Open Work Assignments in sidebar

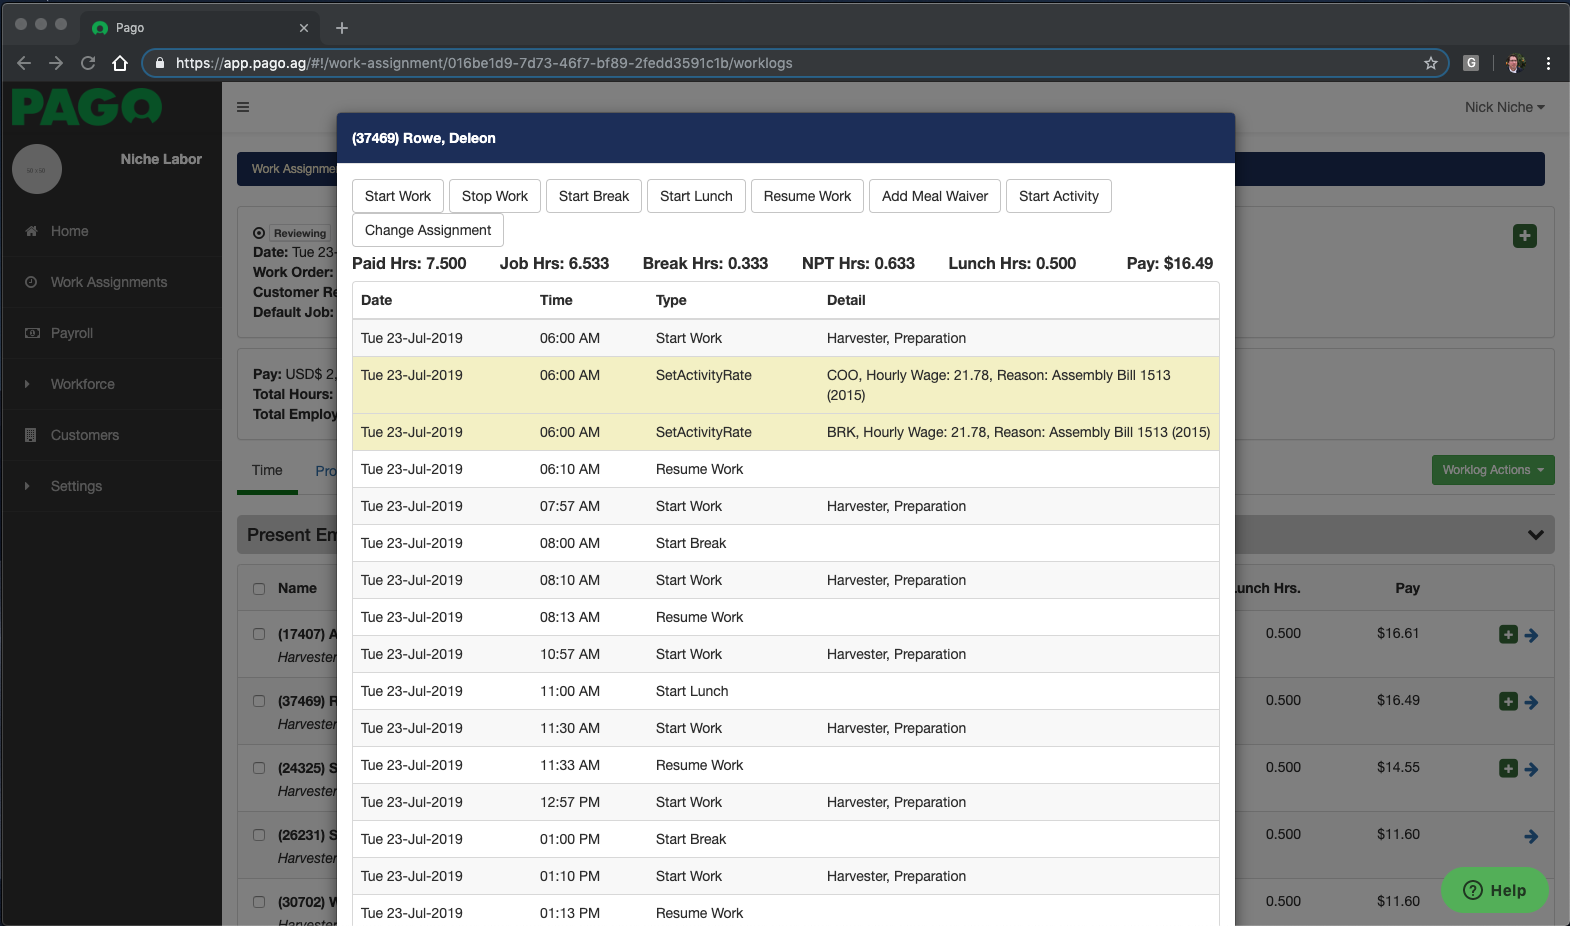pos(109,282)
